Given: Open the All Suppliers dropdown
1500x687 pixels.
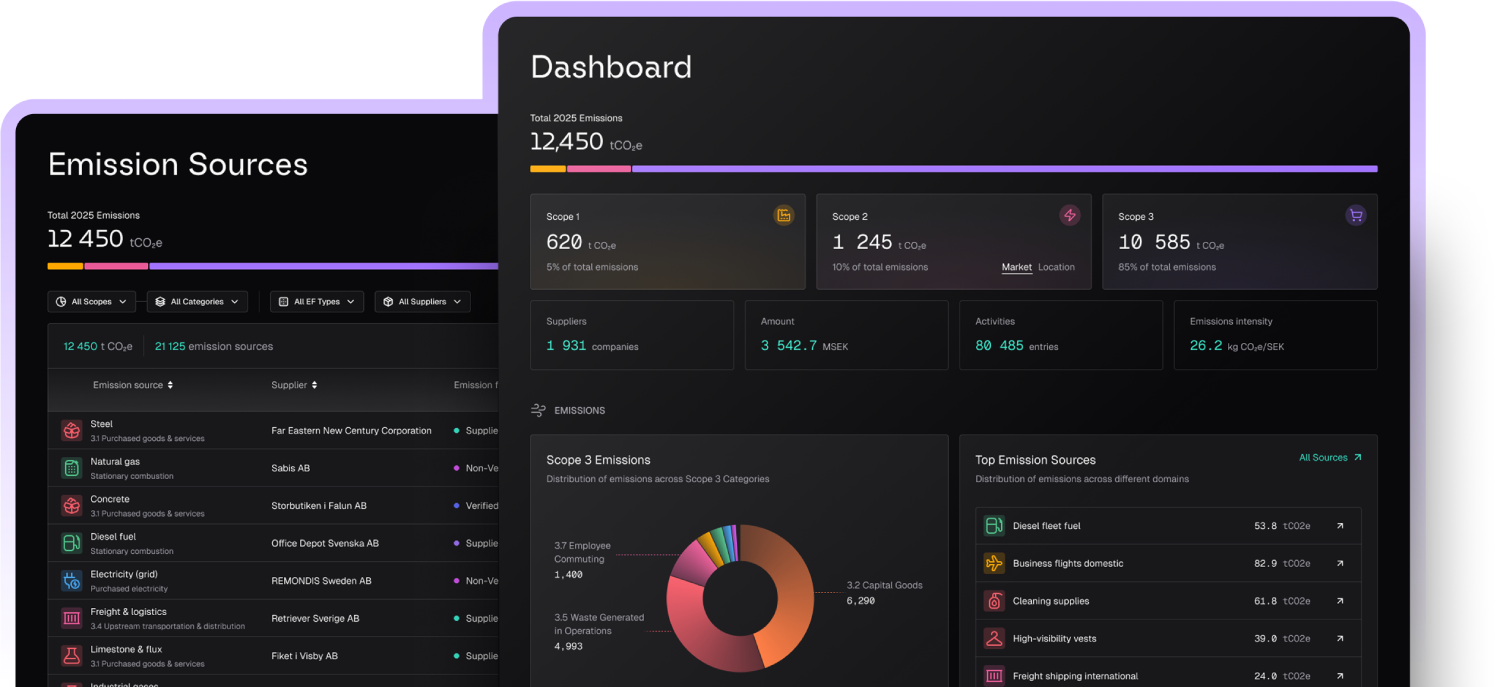Looking at the screenshot, I should pos(422,301).
